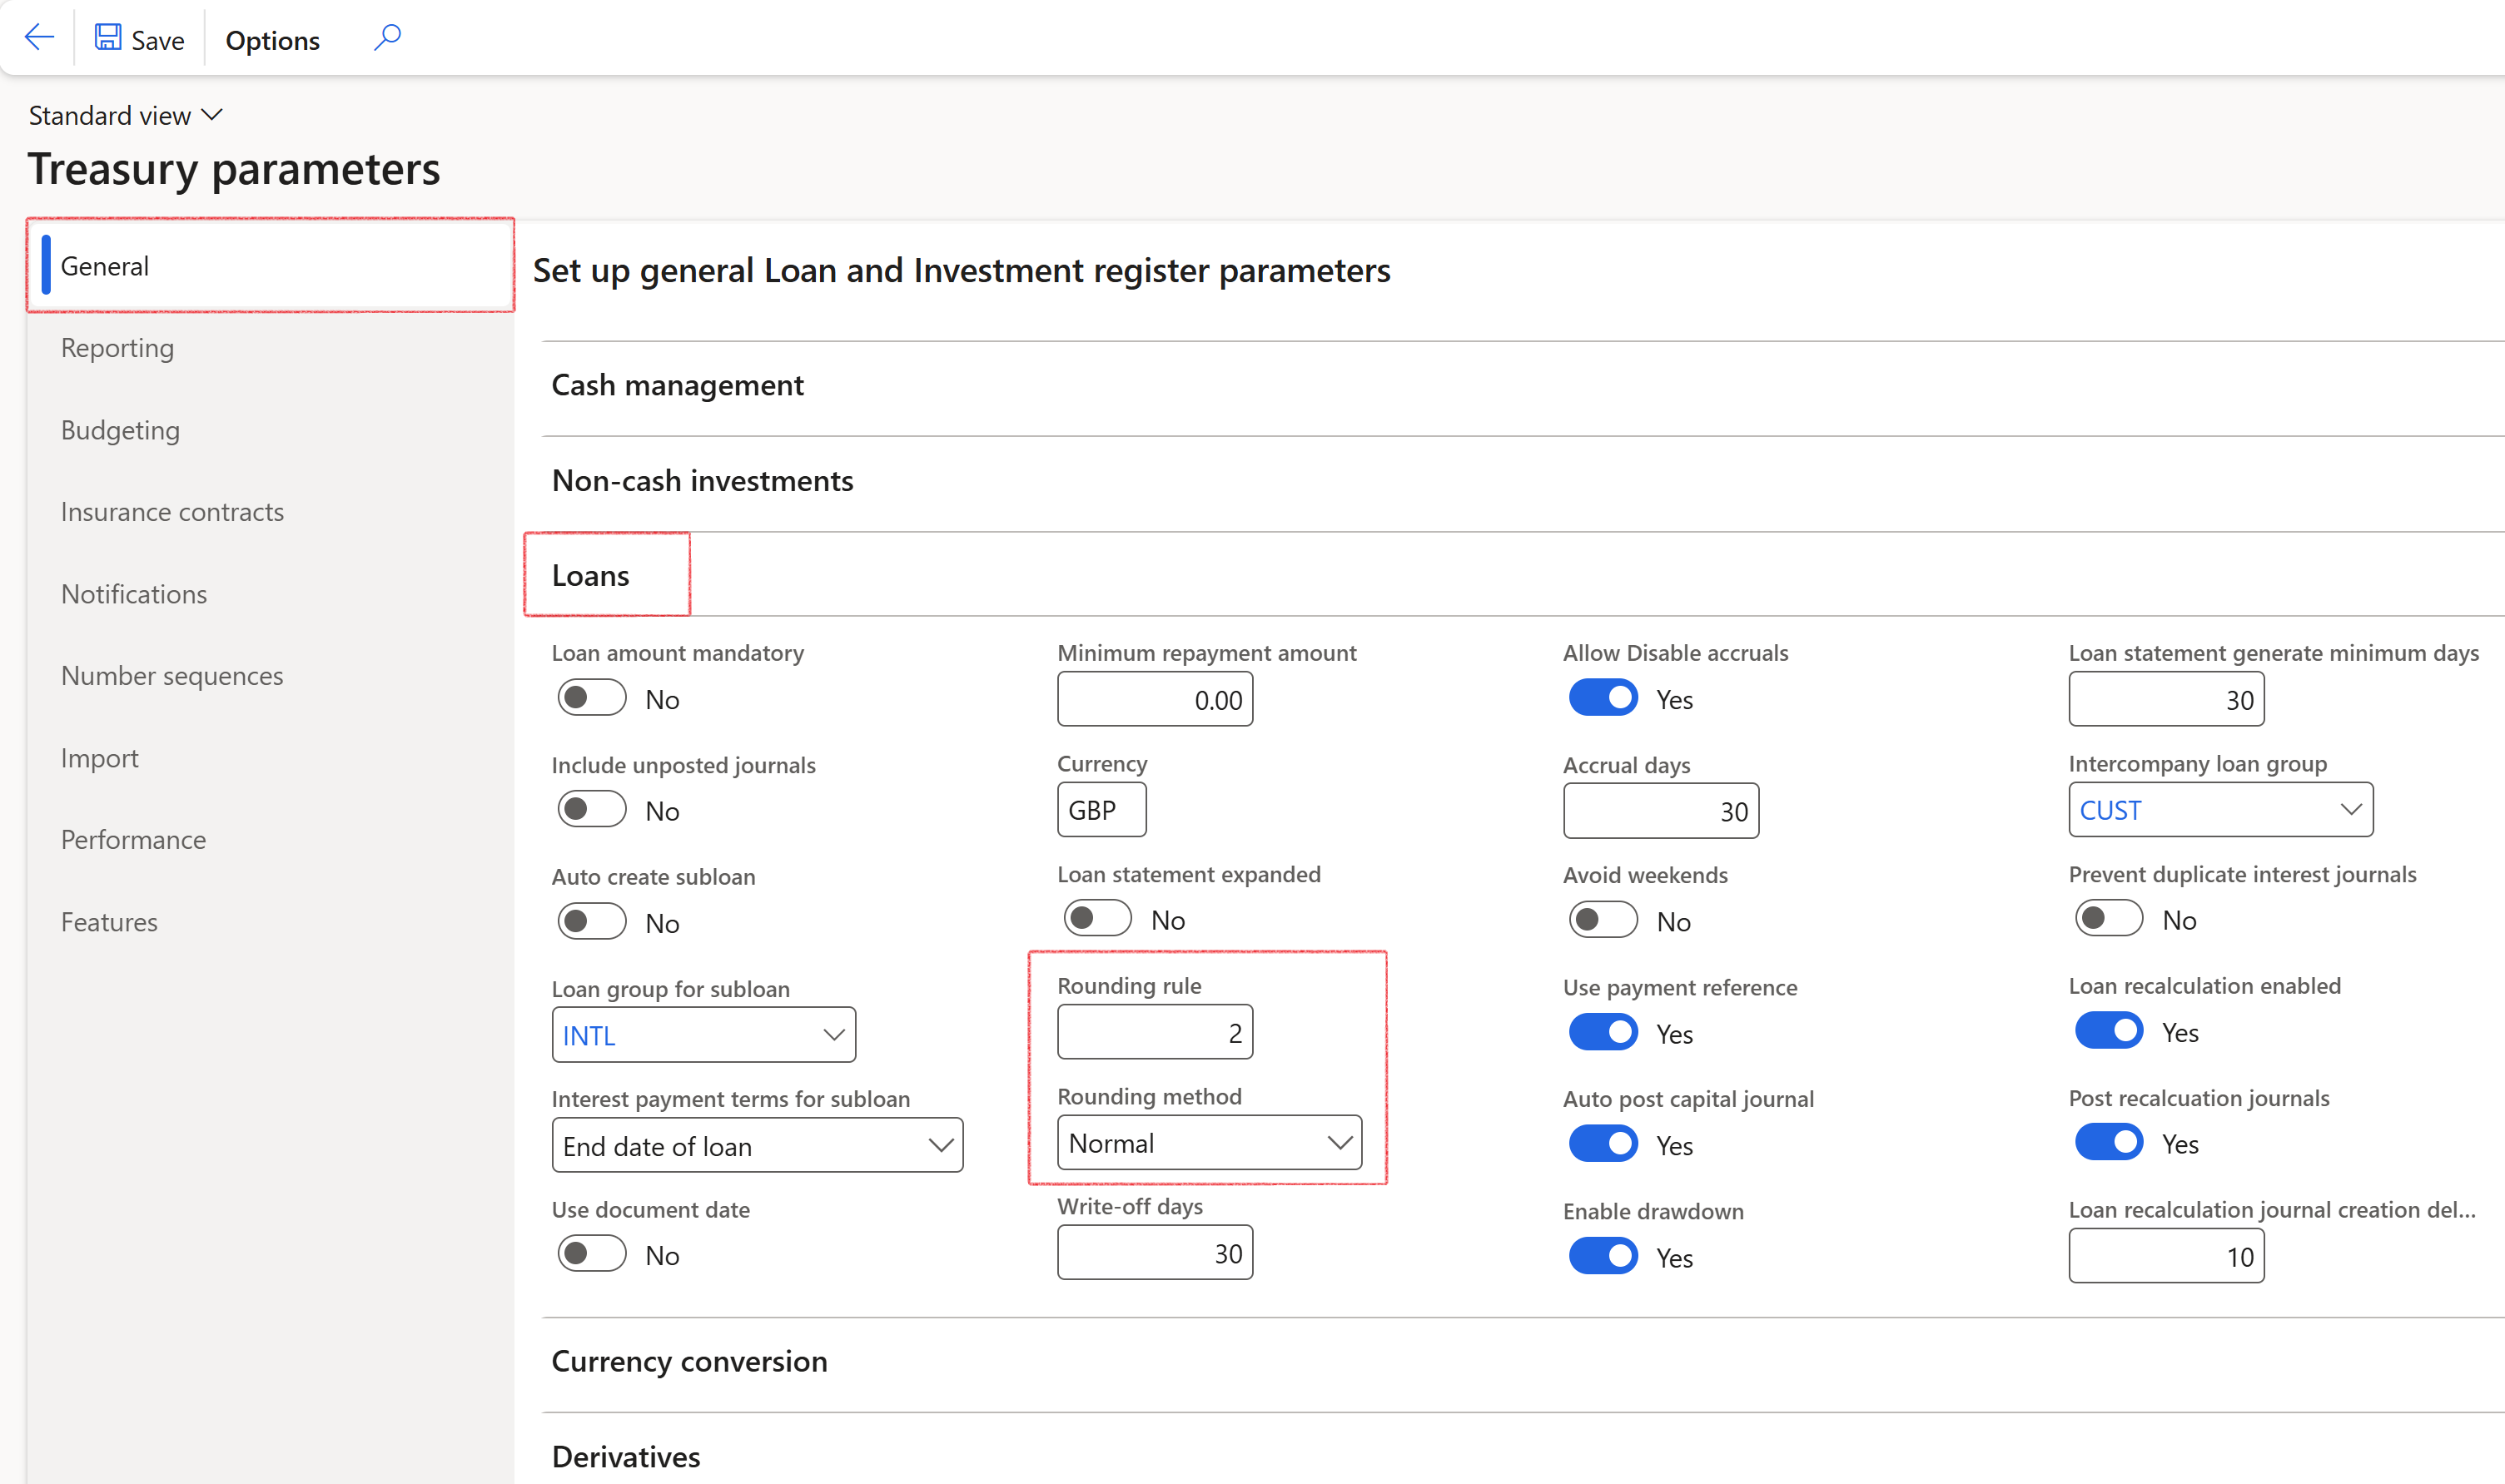Open the Options menu

coord(272,40)
